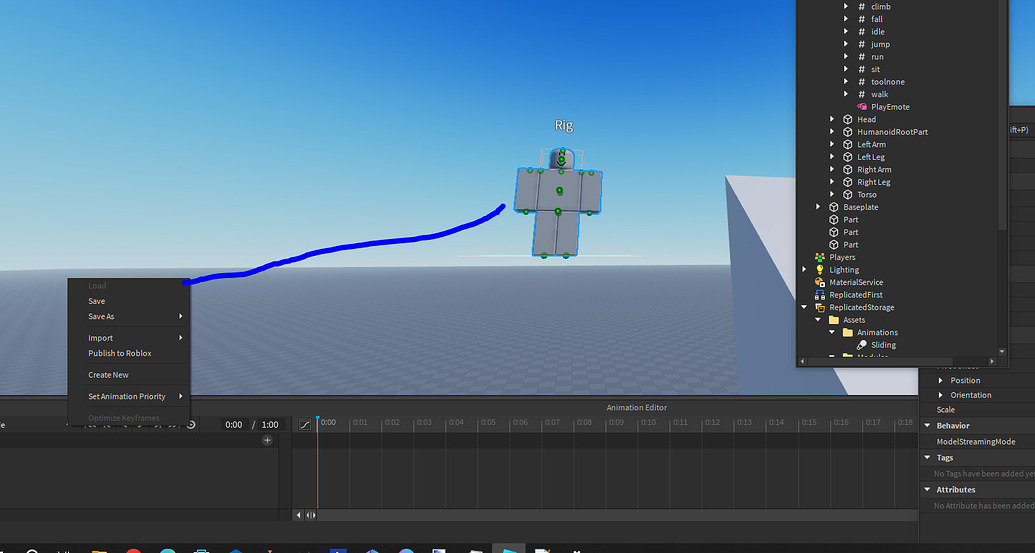The height and width of the screenshot is (553, 1035).
Task: Click the hash icon beside idle
Action: pyautogui.click(x=861, y=32)
